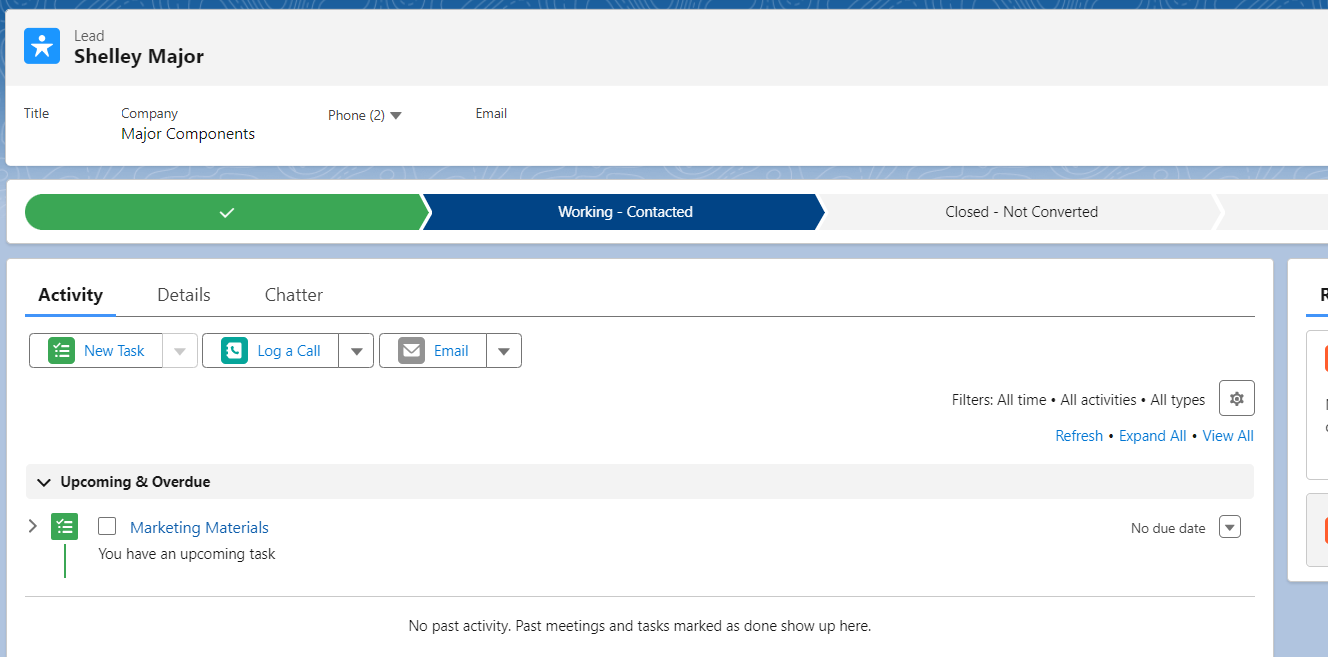Image resolution: width=1328 pixels, height=657 pixels.
Task: Expand the Marketing Materials task details
Action: (x=33, y=526)
